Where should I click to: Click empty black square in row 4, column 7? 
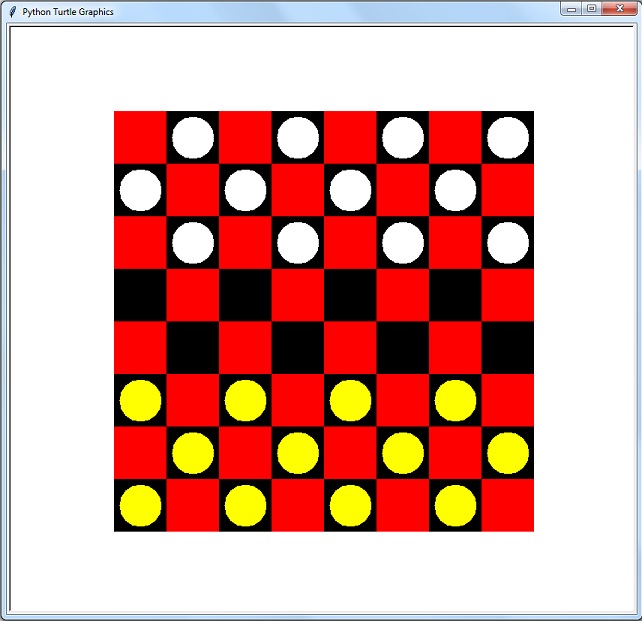pos(455,295)
